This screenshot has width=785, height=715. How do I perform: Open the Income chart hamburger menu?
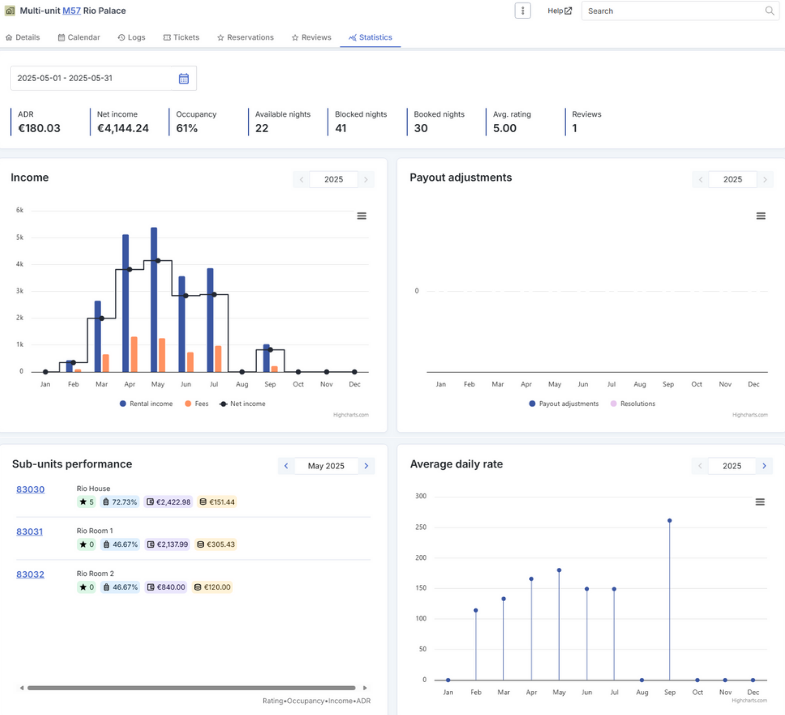point(361,216)
